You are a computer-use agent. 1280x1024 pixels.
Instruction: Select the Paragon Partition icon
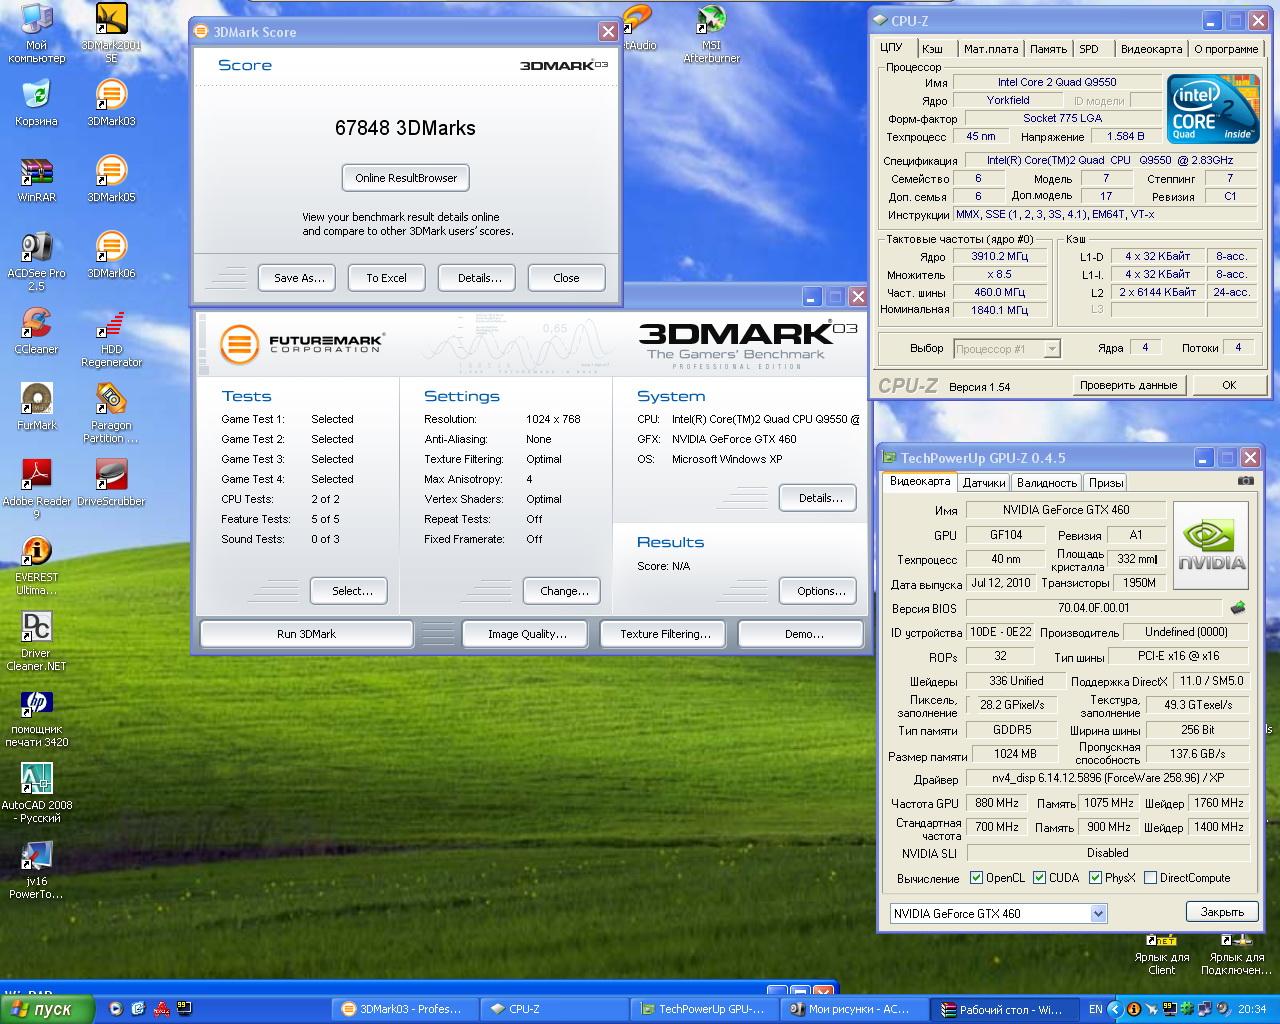(111, 414)
